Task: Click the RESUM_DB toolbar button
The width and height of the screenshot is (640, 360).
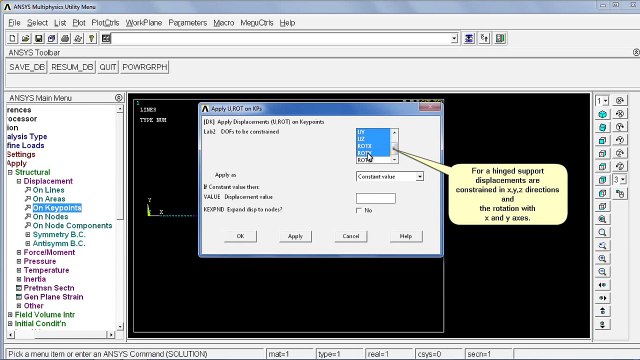Action: [x=72, y=67]
